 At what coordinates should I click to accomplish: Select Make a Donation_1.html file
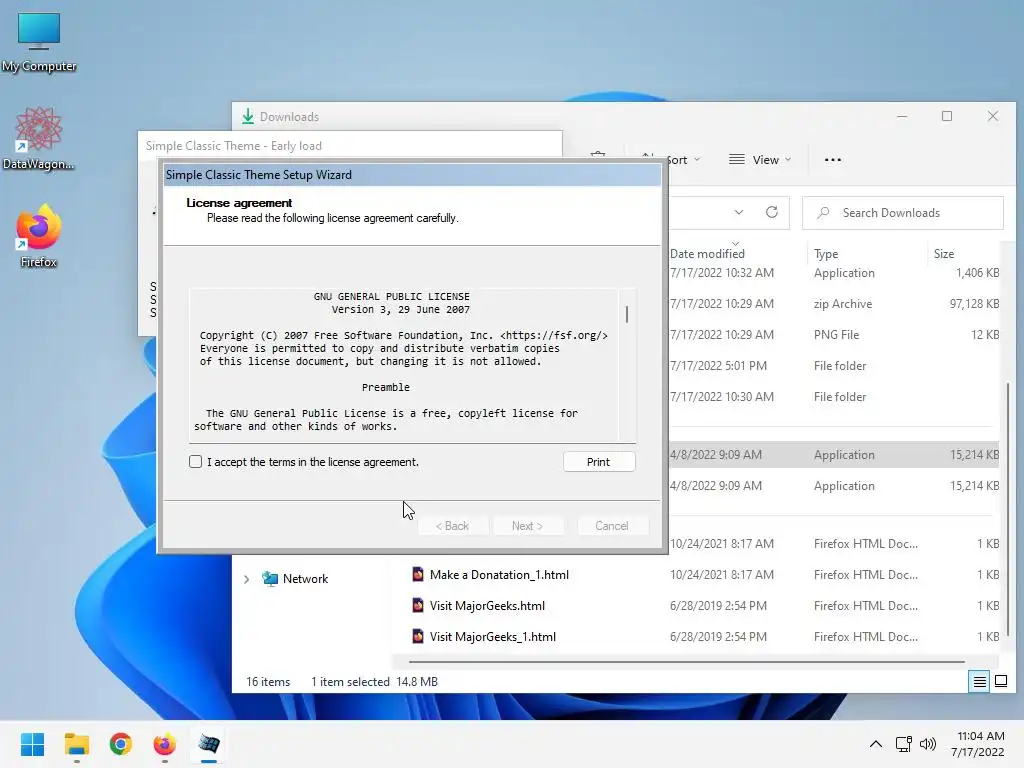[x=499, y=575]
